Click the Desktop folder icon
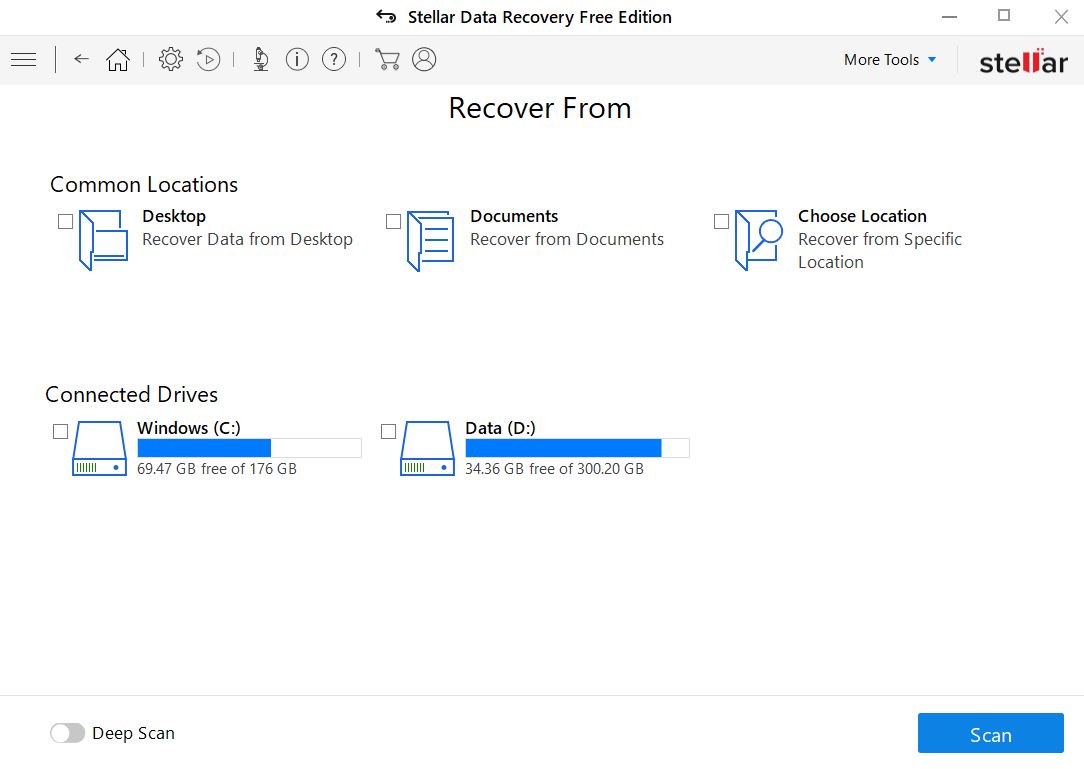Viewport: 1084px width, 769px height. point(104,240)
